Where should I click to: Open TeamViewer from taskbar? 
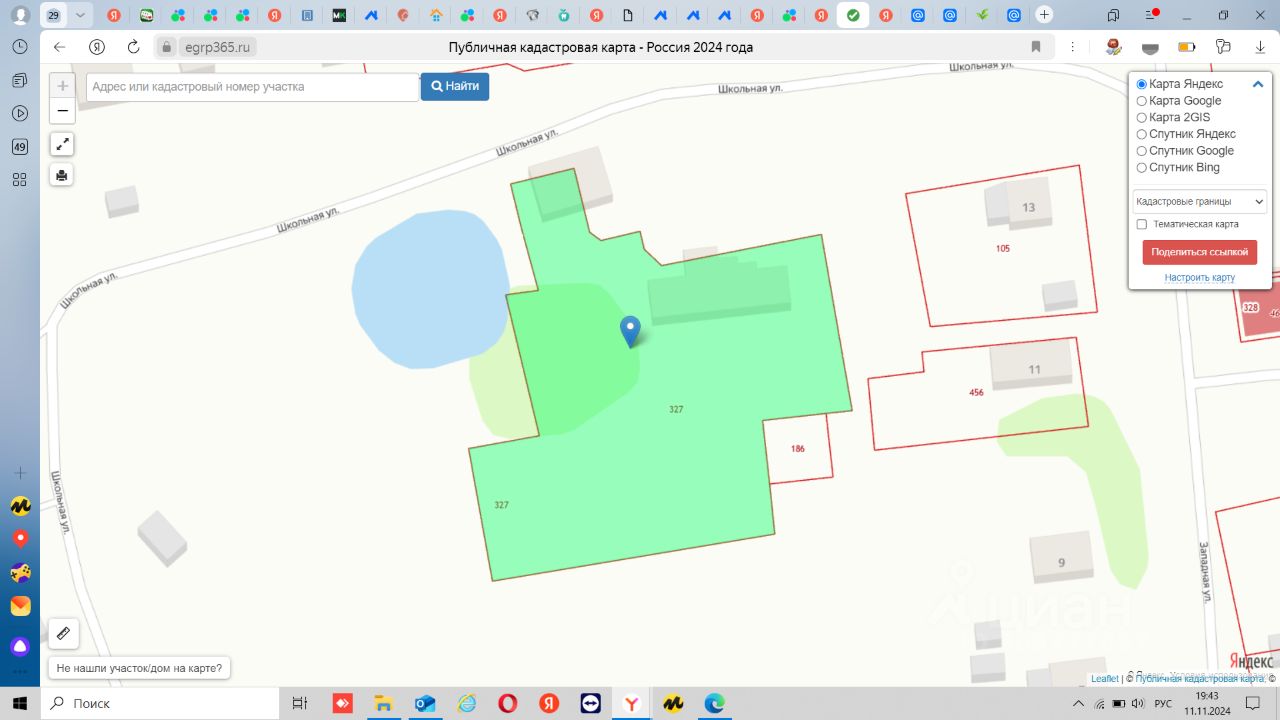click(590, 703)
